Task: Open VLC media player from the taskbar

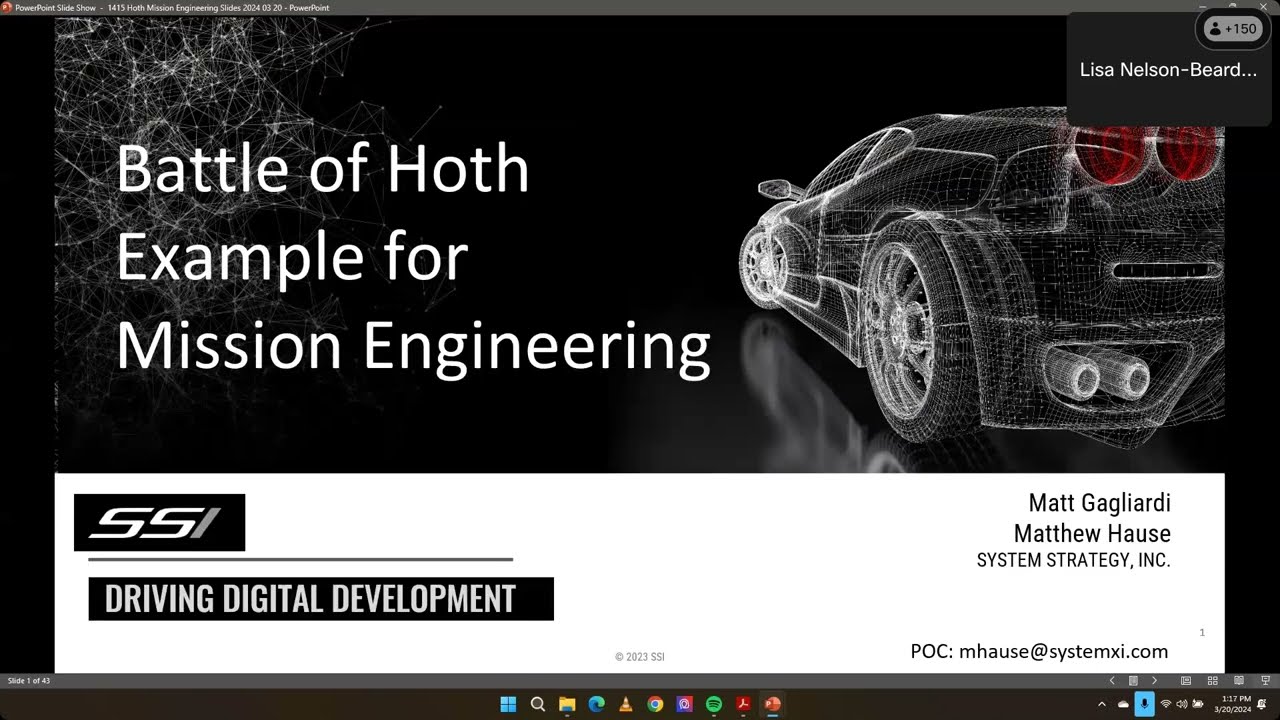Action: click(625, 704)
